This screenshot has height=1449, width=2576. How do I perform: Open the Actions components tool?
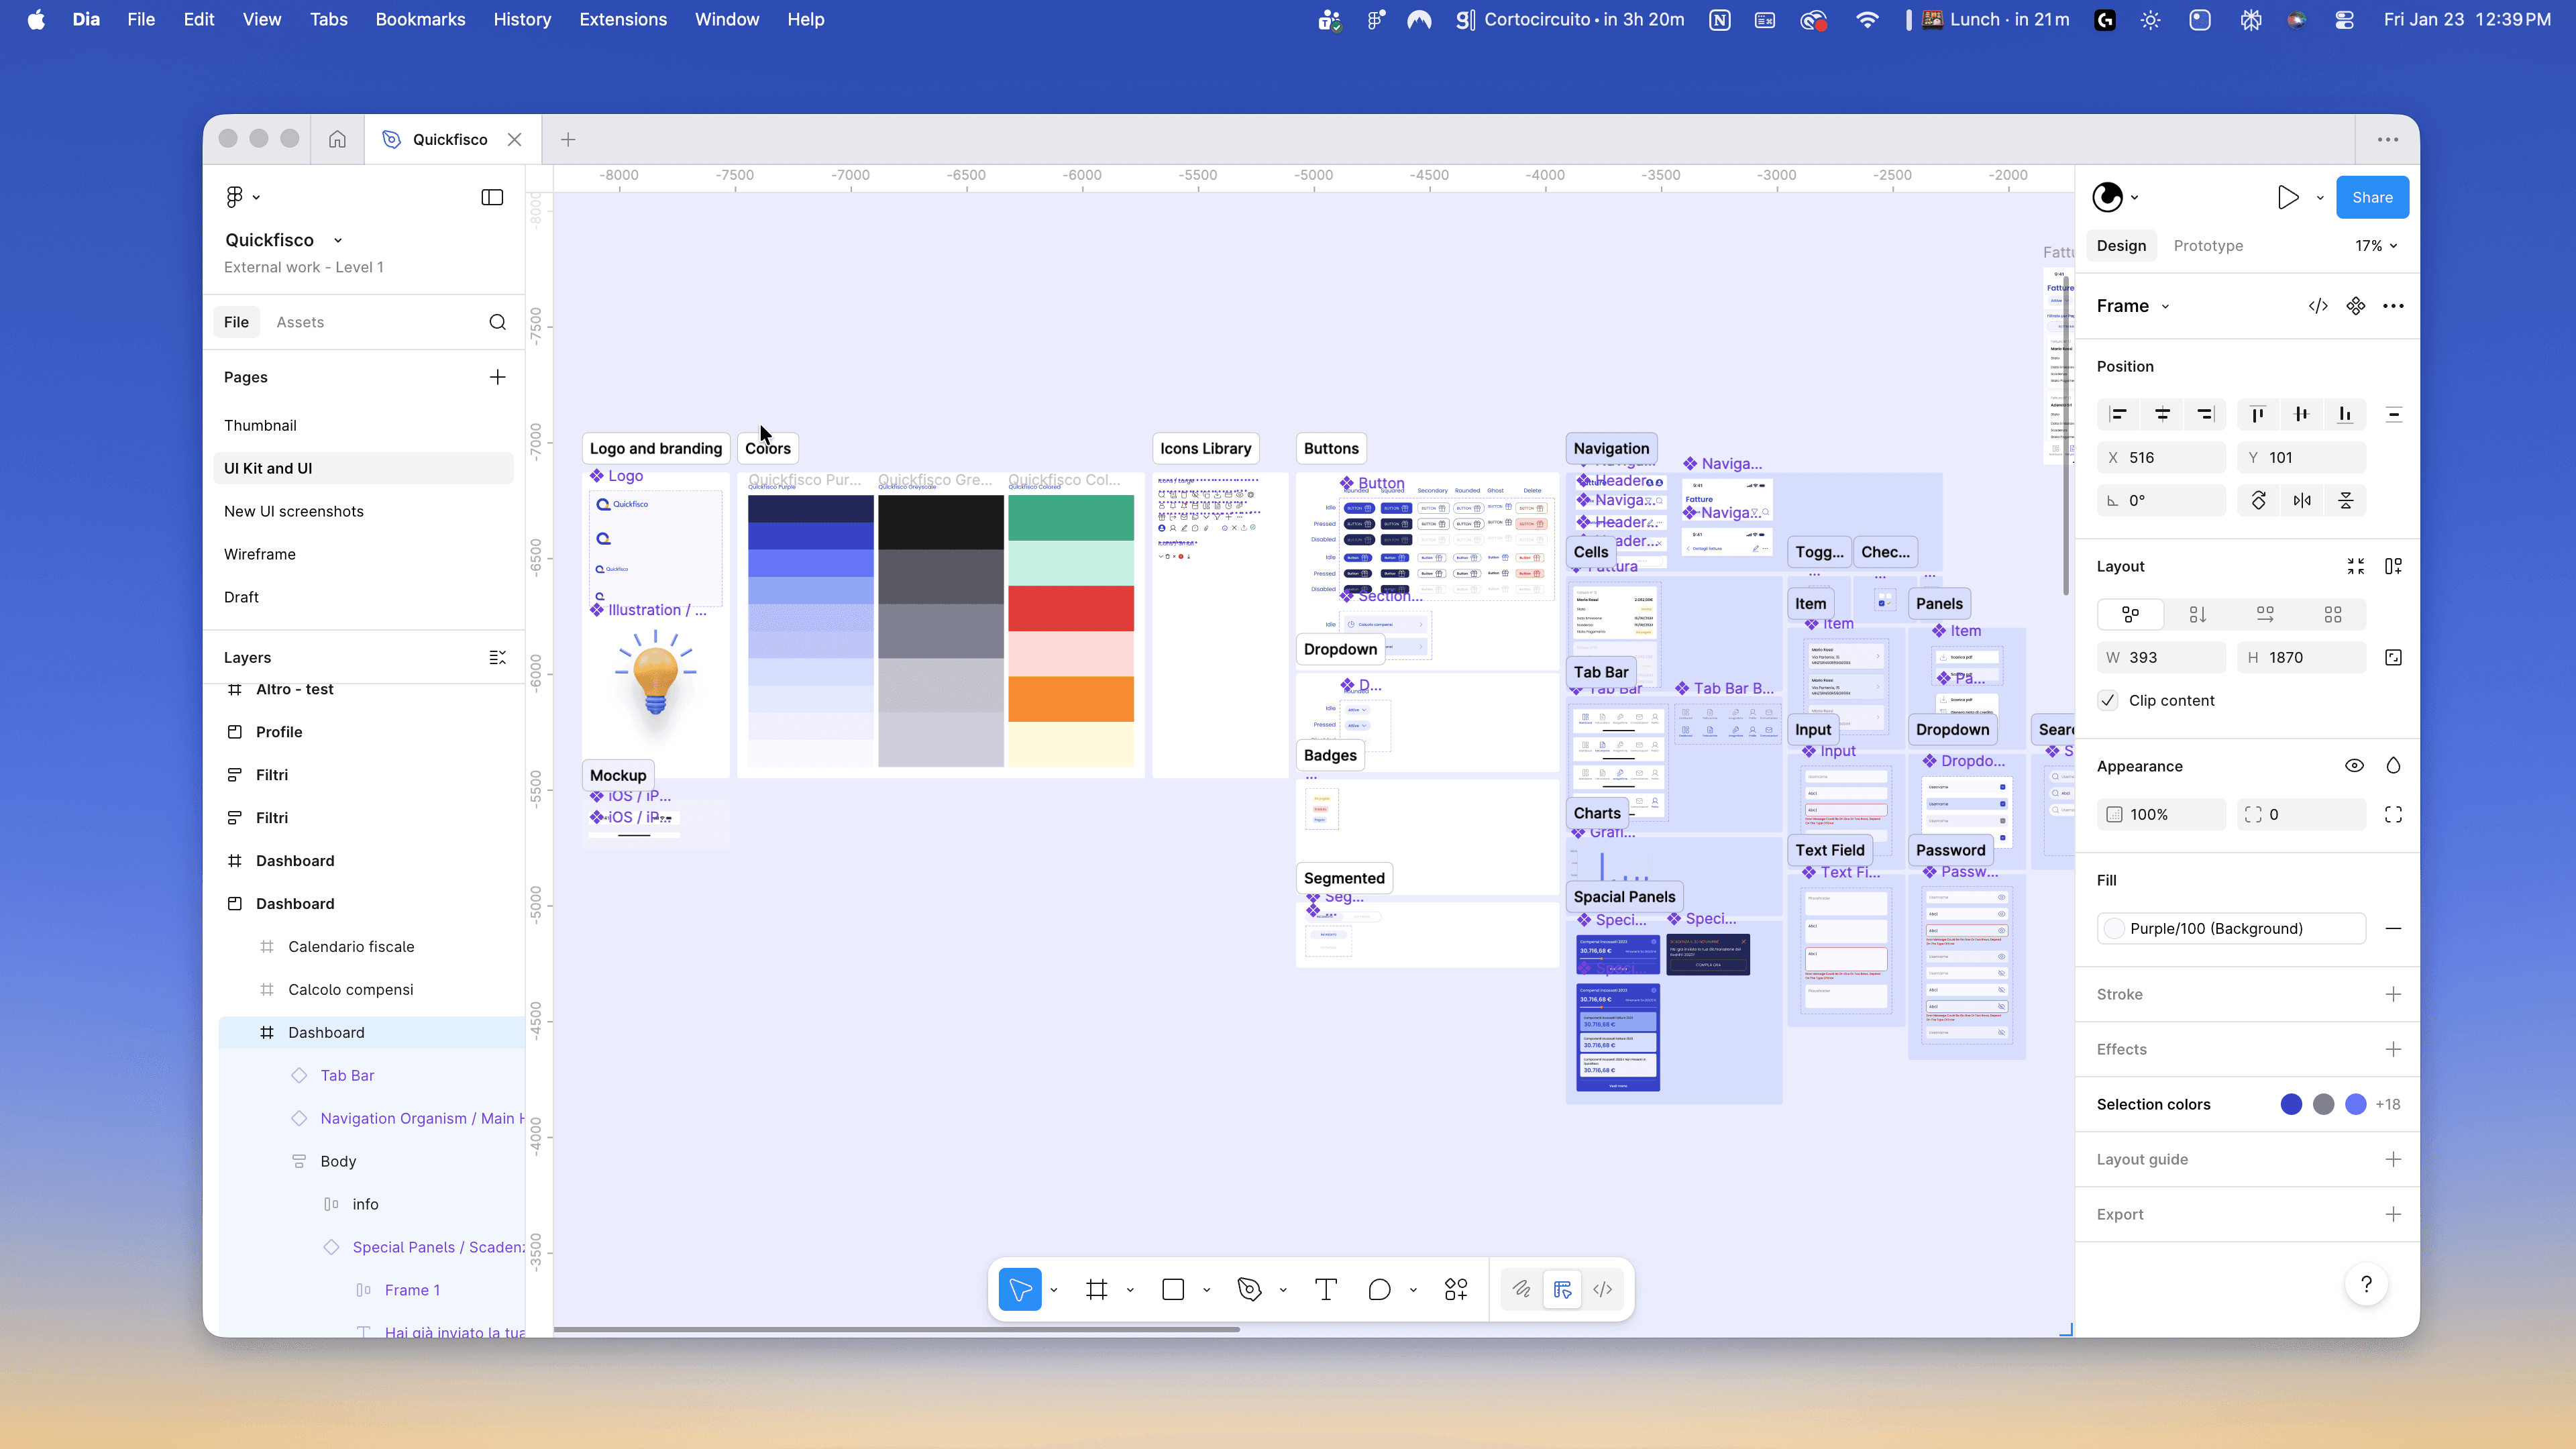click(1456, 1290)
